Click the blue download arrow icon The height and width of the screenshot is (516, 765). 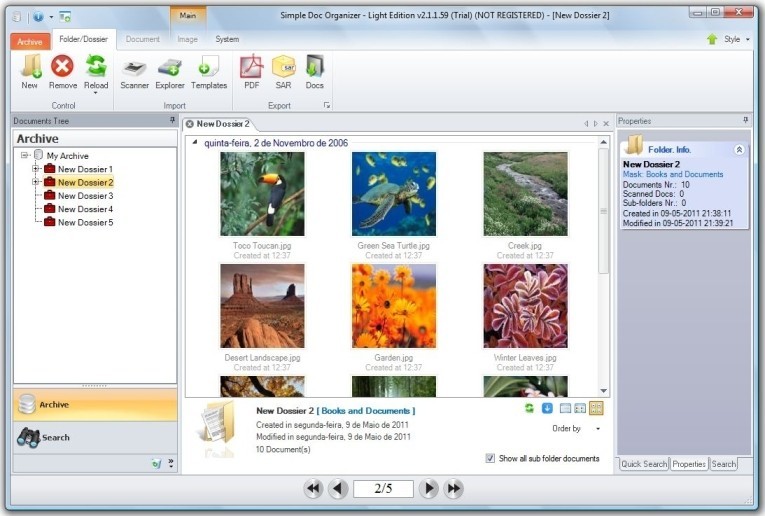(x=547, y=408)
